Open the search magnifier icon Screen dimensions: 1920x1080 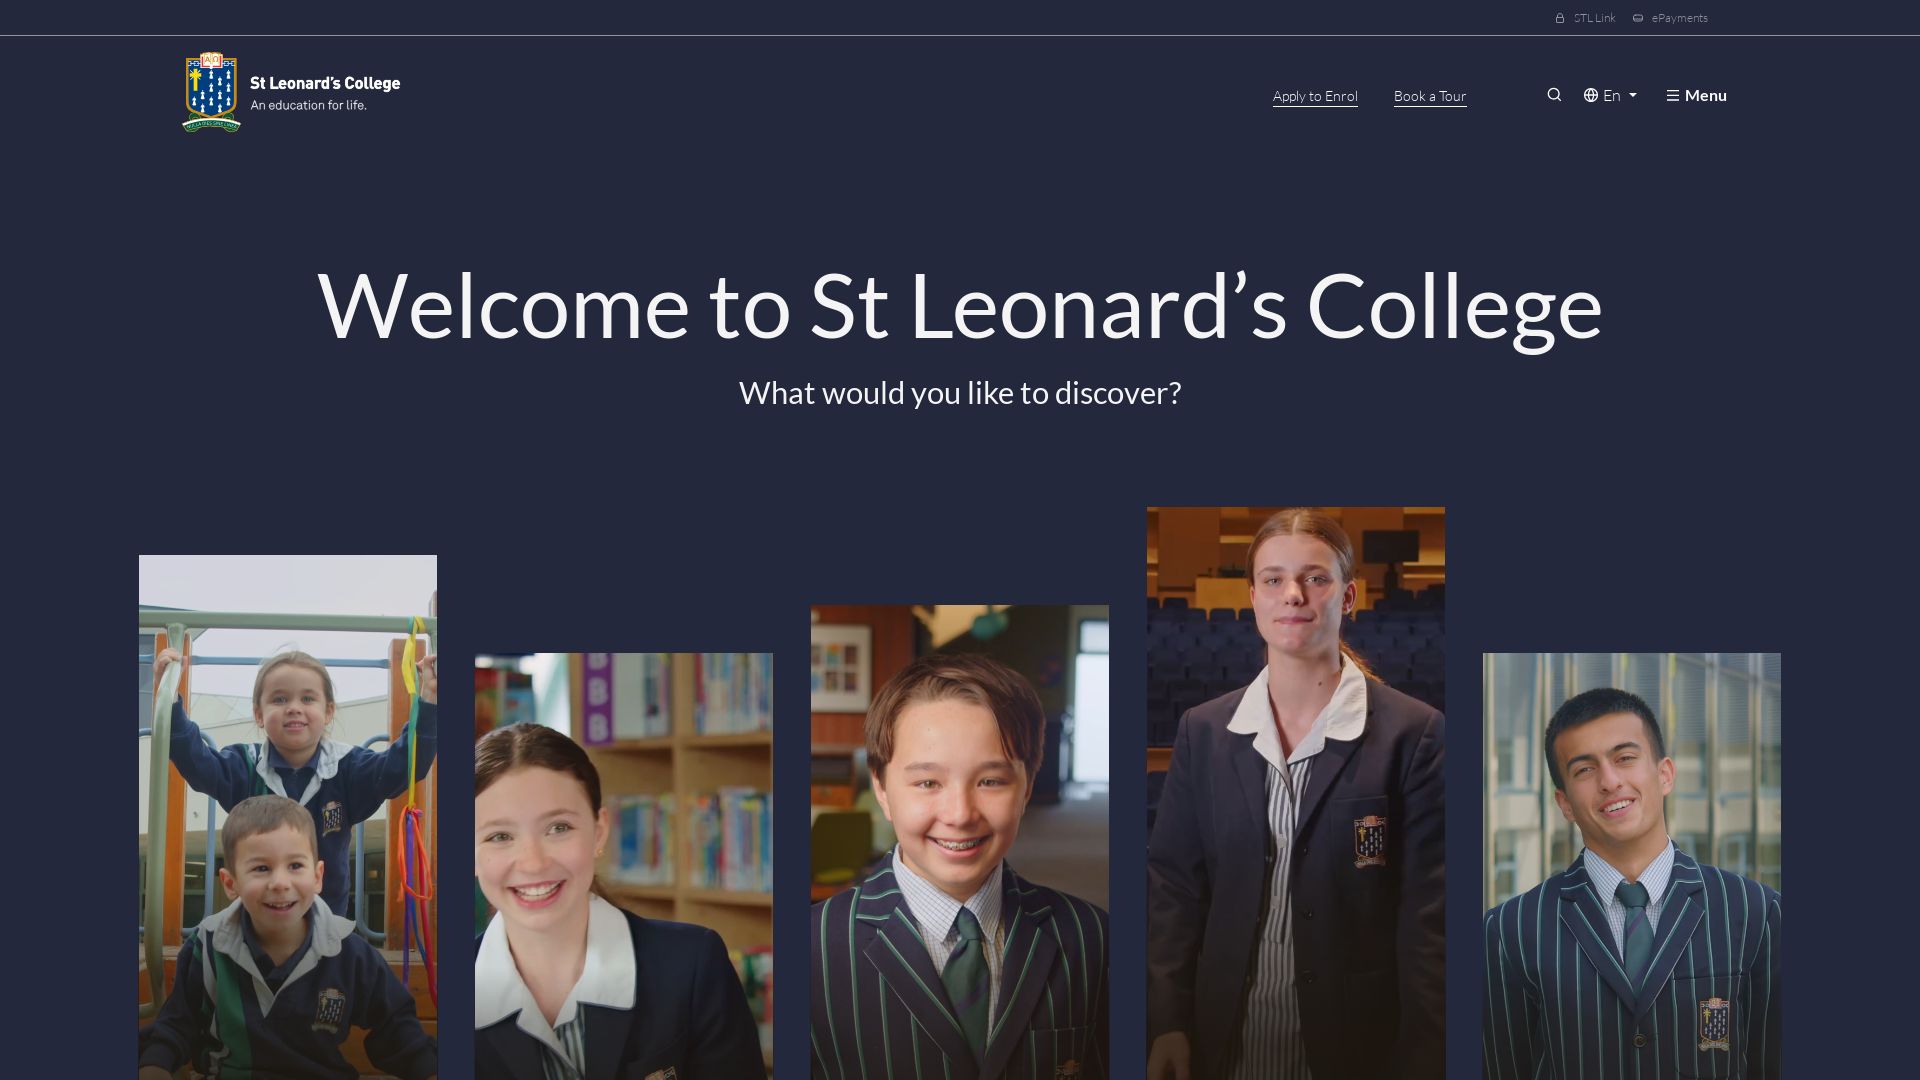pos(1554,95)
